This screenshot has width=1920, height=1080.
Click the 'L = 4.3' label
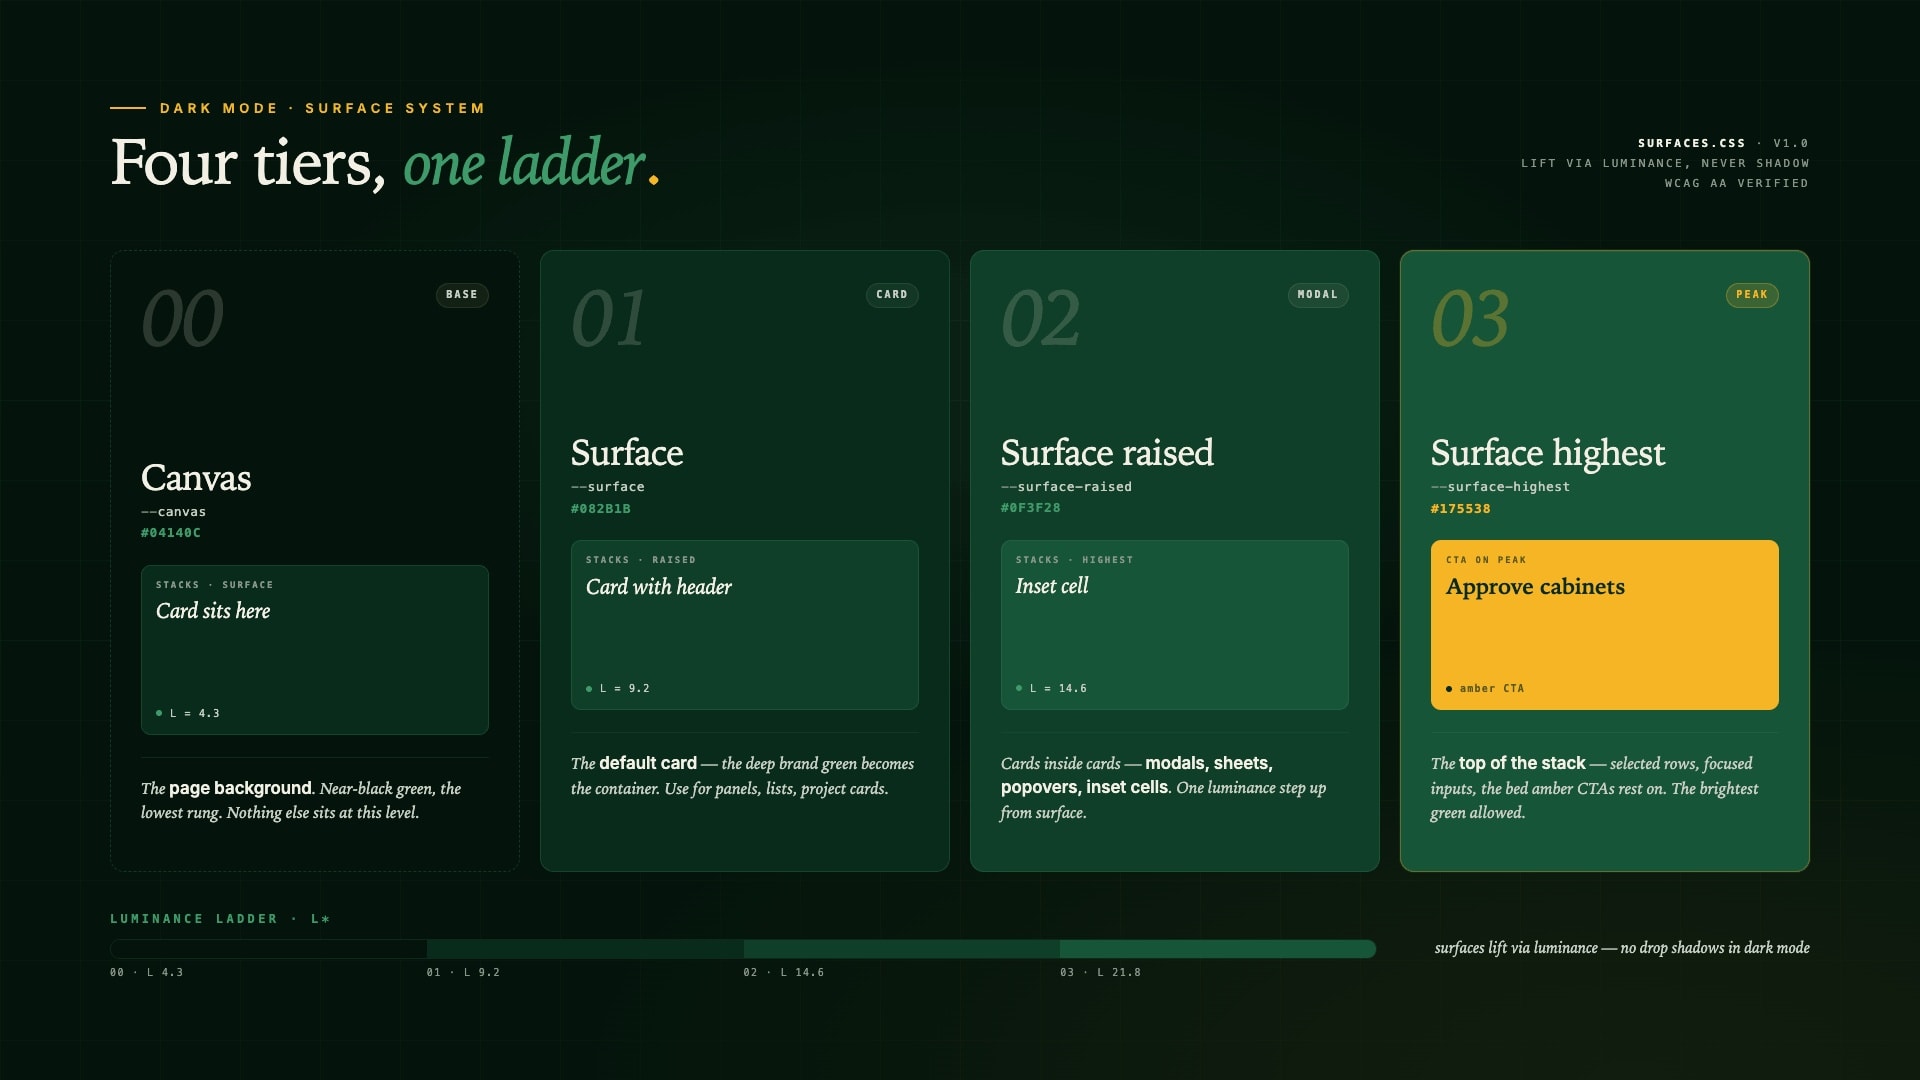(195, 714)
